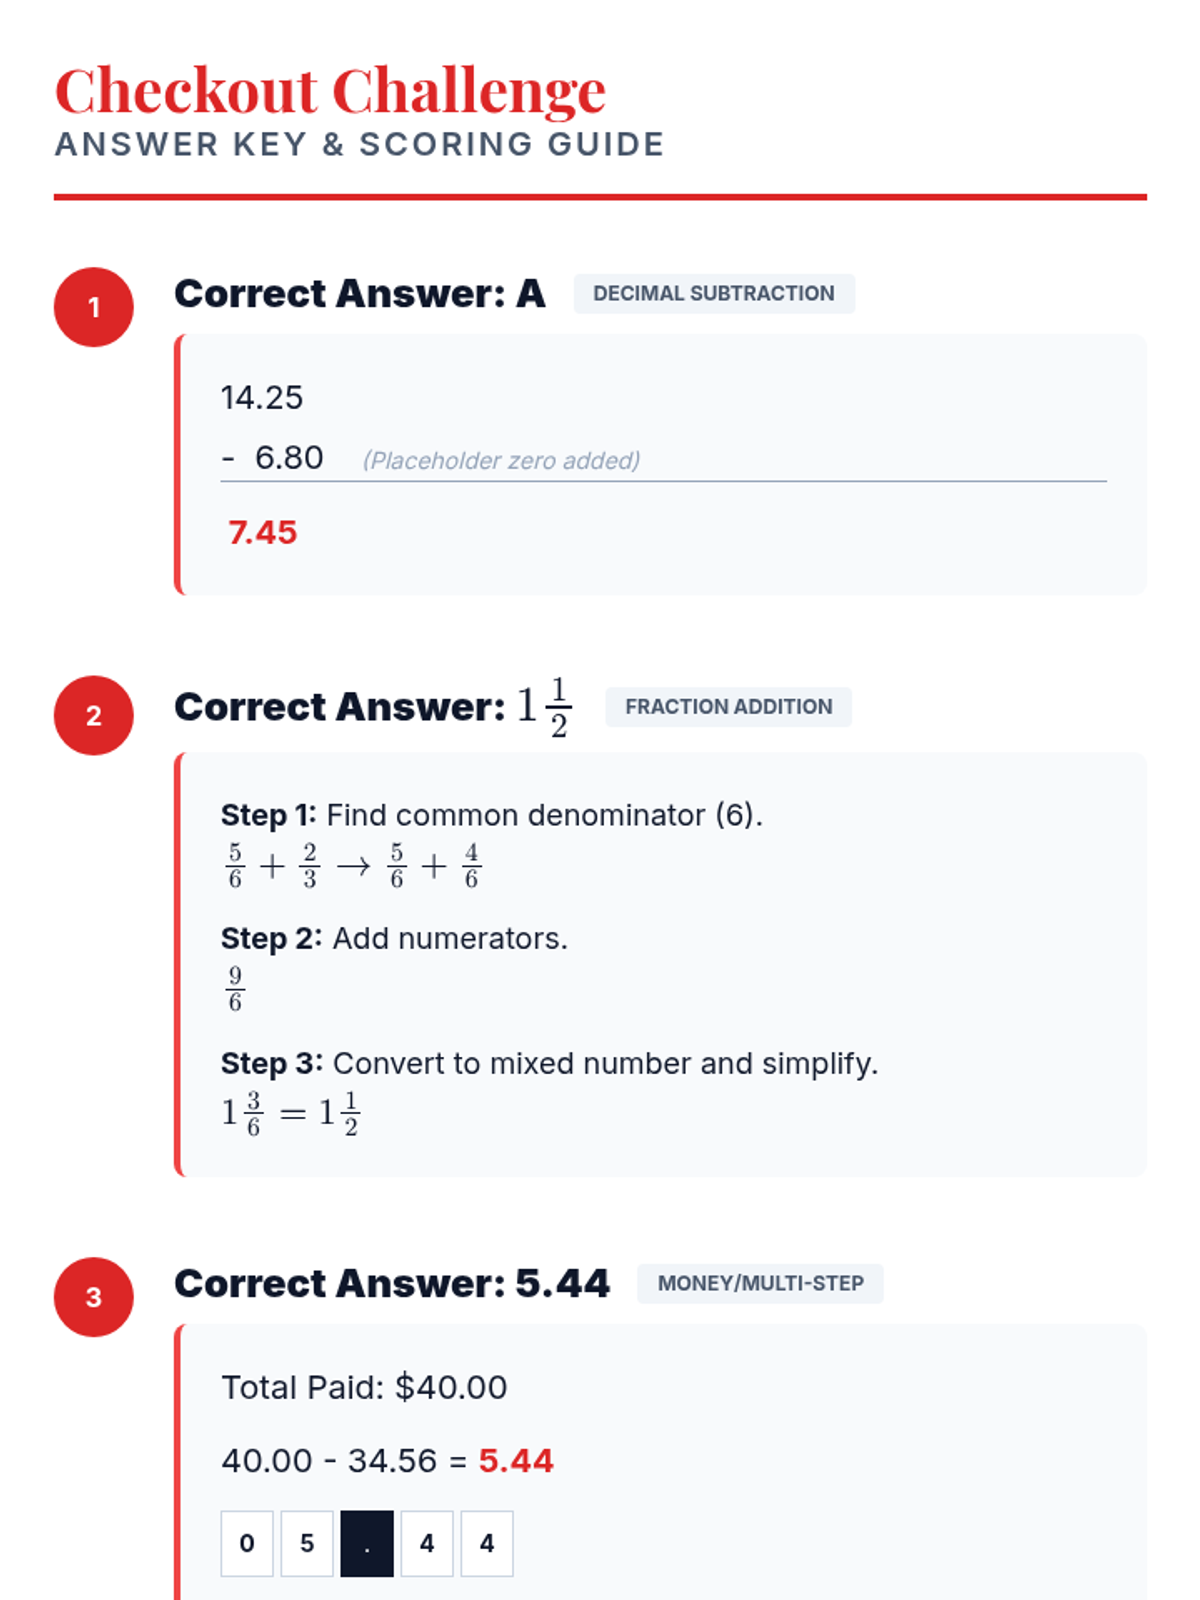The width and height of the screenshot is (1200, 1600).
Task: Select the DECIMAL SUBTRACTION tag
Action: 714,294
